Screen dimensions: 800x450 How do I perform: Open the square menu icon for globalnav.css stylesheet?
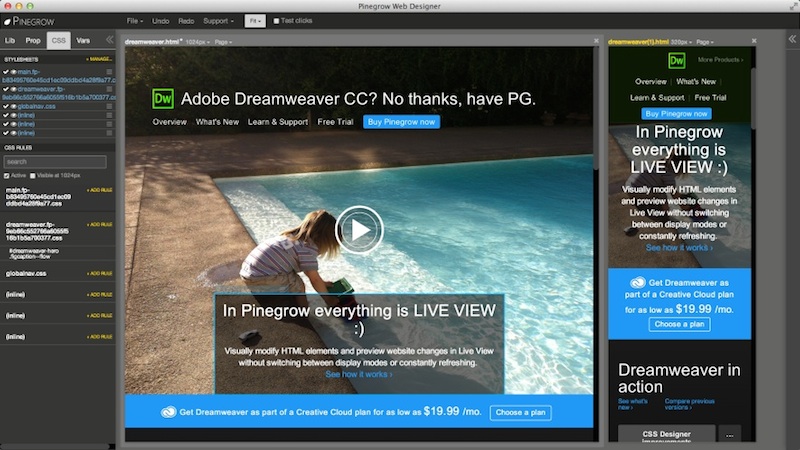coord(109,106)
